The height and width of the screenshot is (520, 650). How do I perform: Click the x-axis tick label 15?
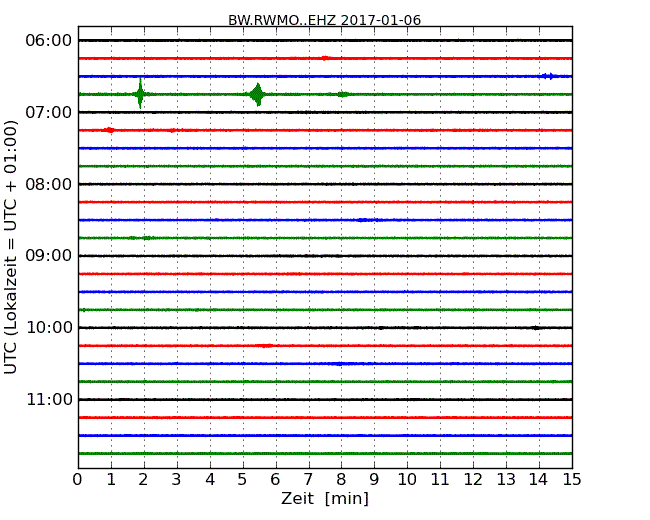[x=572, y=479]
